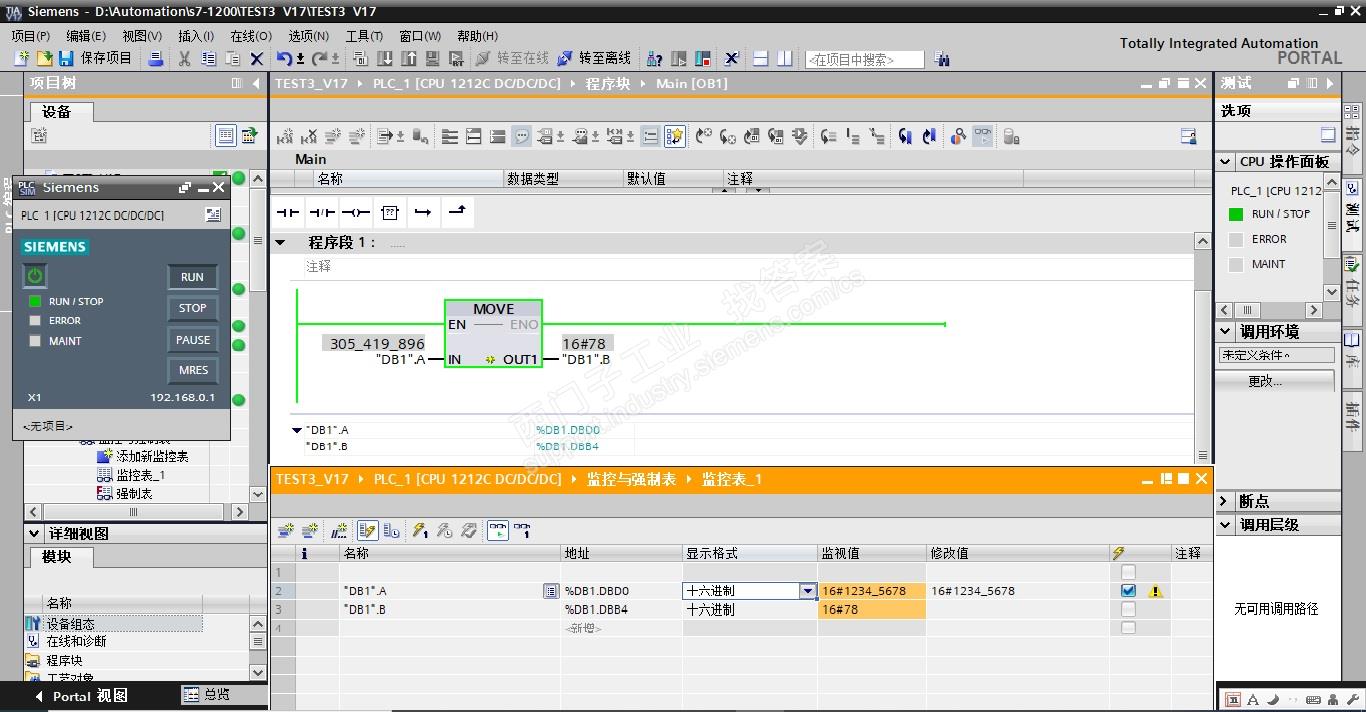This screenshot has height=712, width=1366.
Task: Collapse the CPU 操作面板 section
Action: click(1226, 161)
